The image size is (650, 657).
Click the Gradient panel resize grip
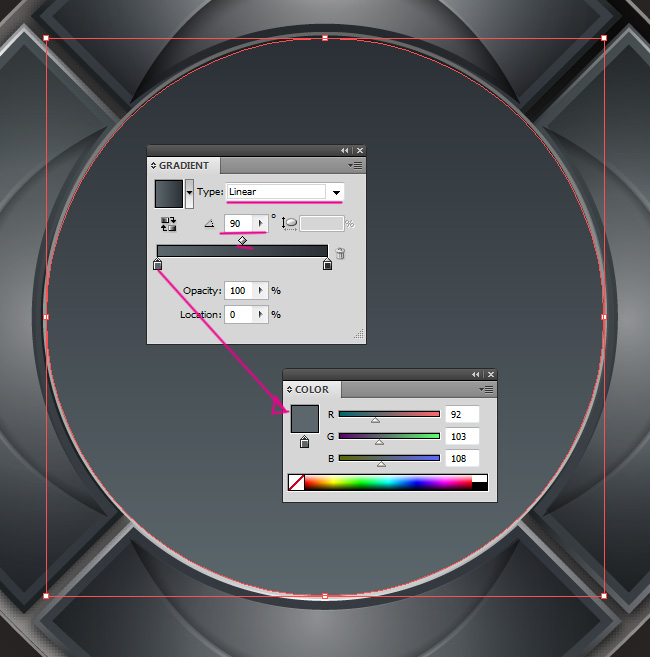(359, 334)
